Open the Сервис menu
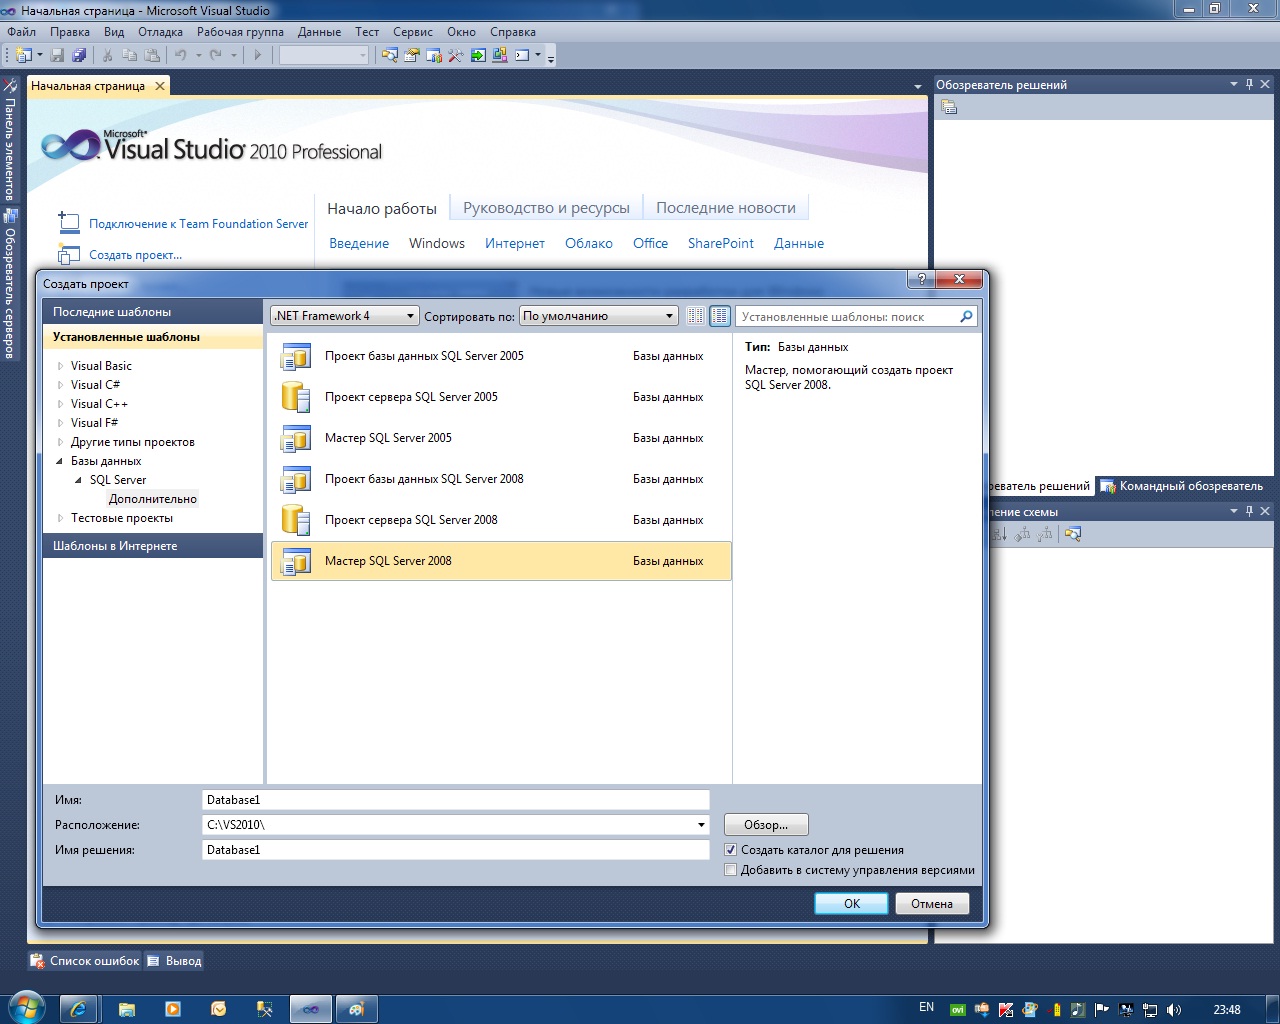The image size is (1280, 1024). [x=413, y=32]
